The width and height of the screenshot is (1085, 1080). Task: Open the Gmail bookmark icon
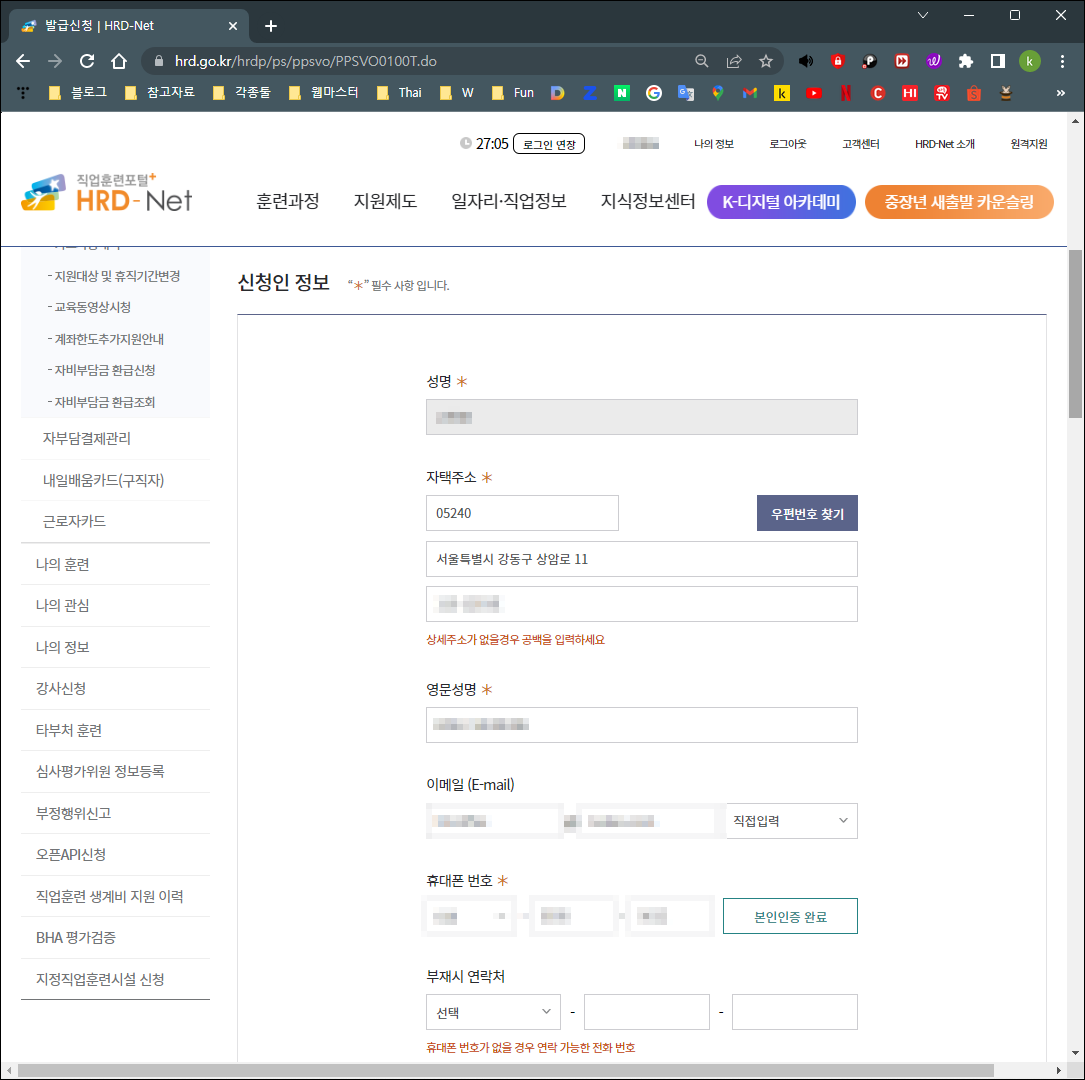[x=748, y=93]
